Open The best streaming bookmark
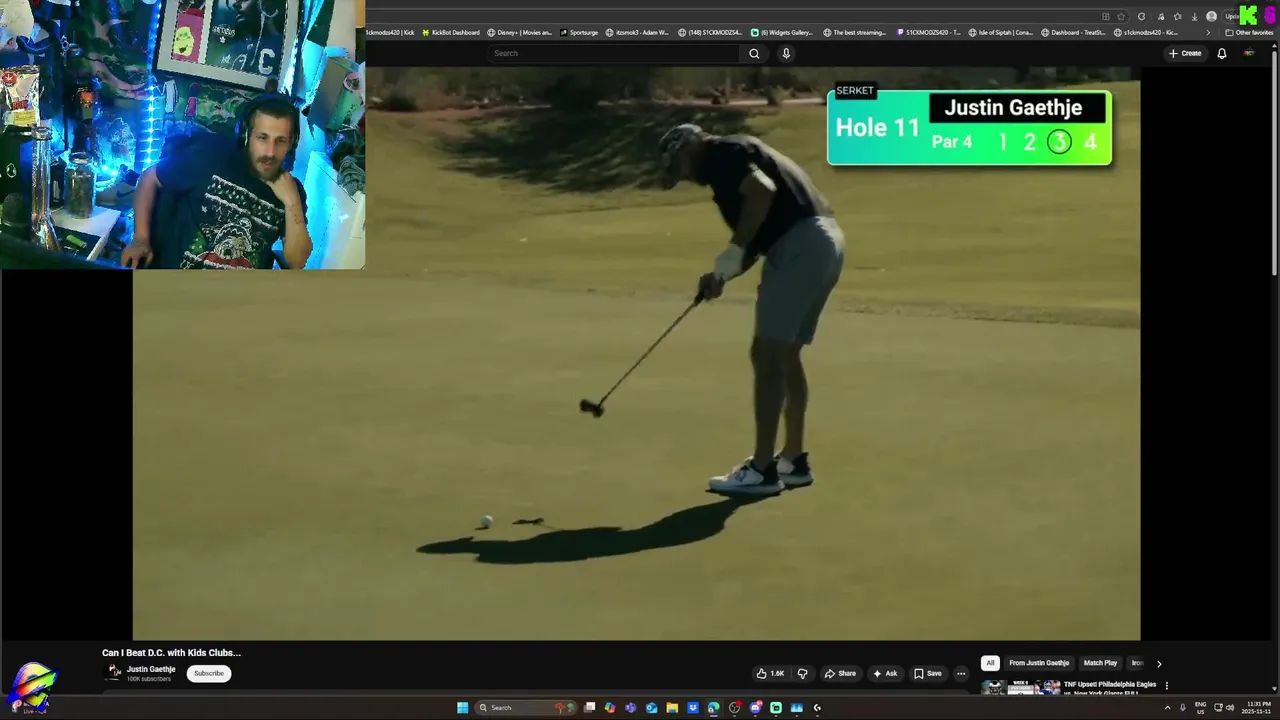1280x720 pixels. [x=855, y=33]
